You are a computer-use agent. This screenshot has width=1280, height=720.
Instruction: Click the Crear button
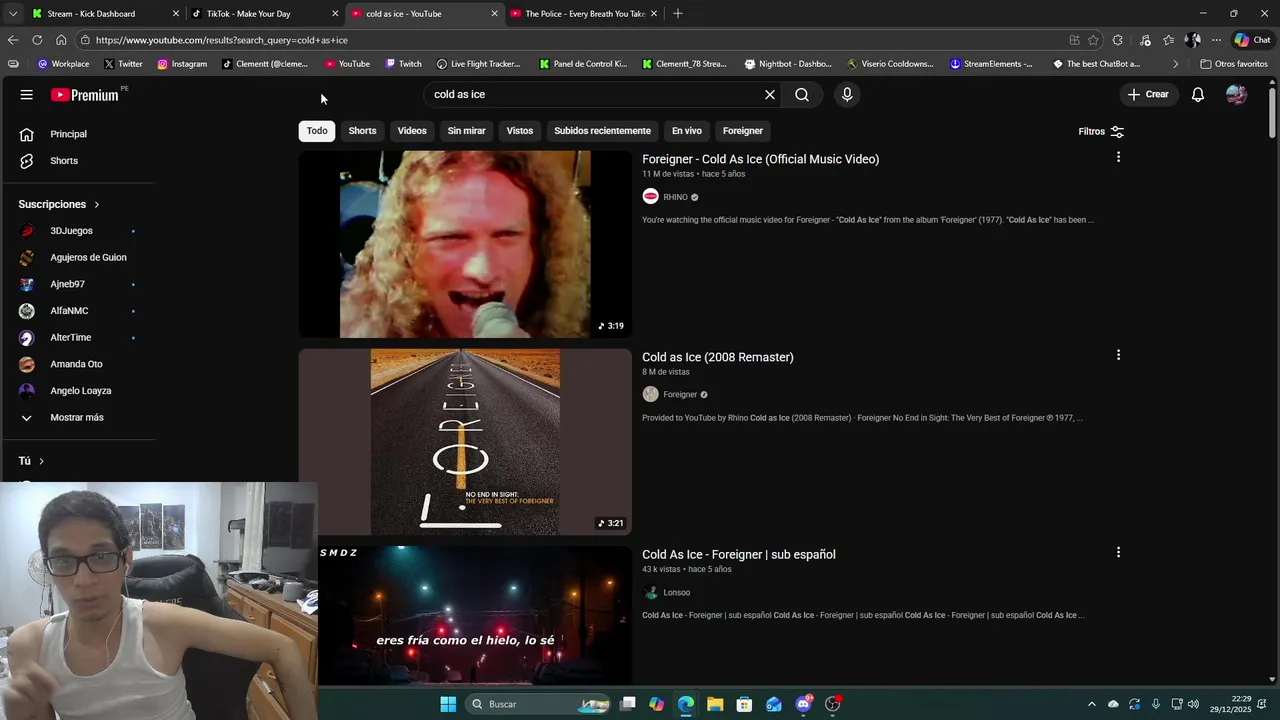(x=1148, y=95)
